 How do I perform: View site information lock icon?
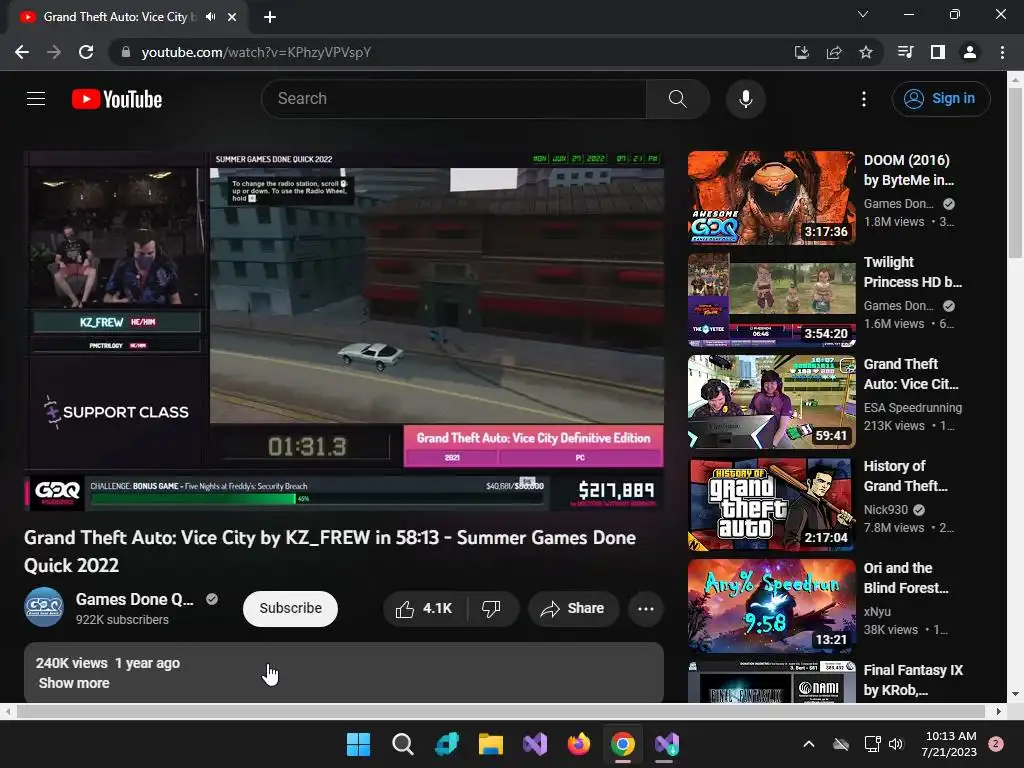click(x=126, y=52)
